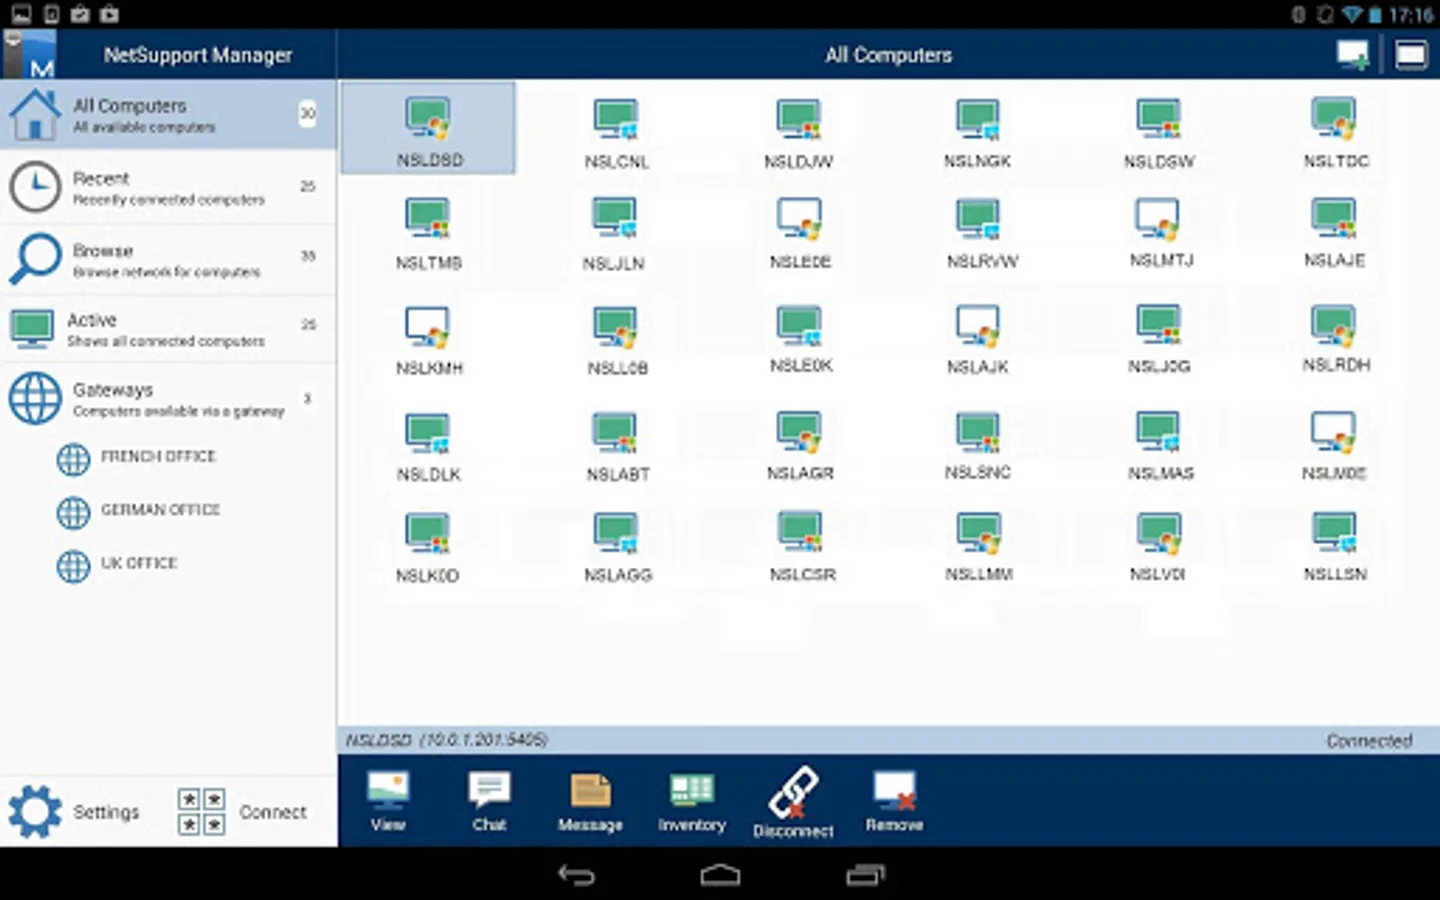Open the GERMAN OFFICE gateway

pyautogui.click(x=159, y=510)
